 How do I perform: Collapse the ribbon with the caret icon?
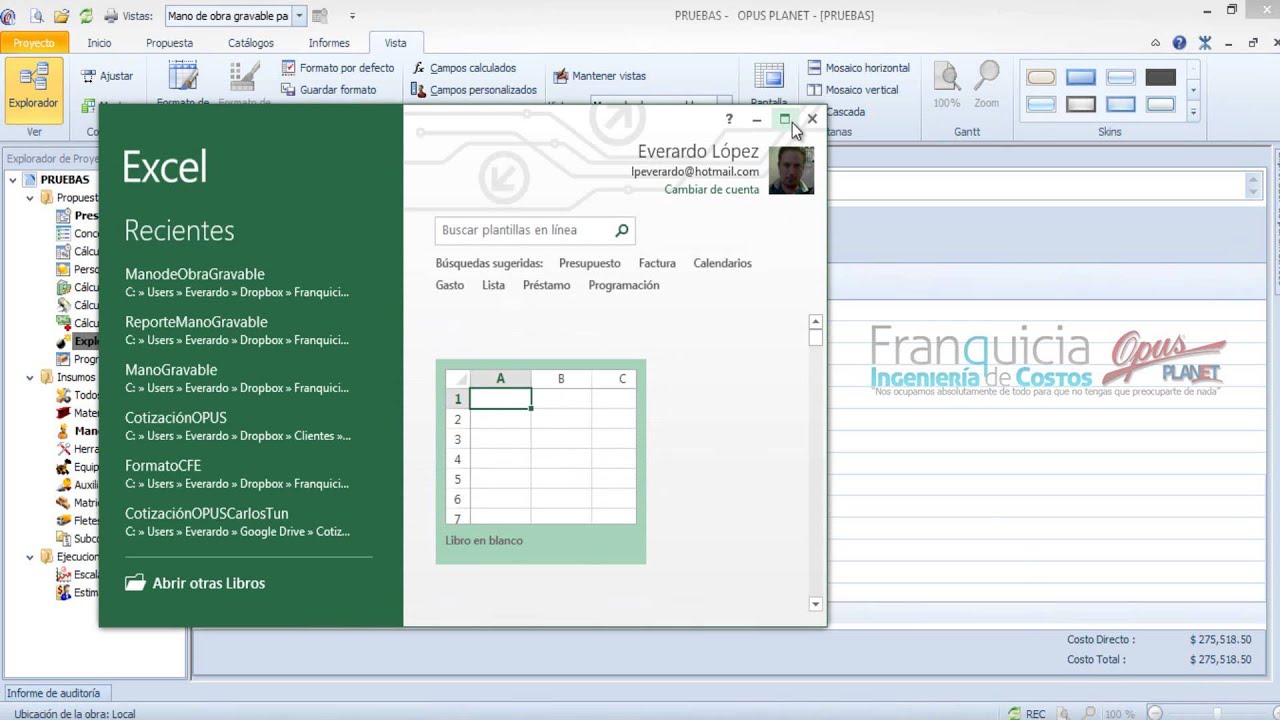click(1155, 43)
